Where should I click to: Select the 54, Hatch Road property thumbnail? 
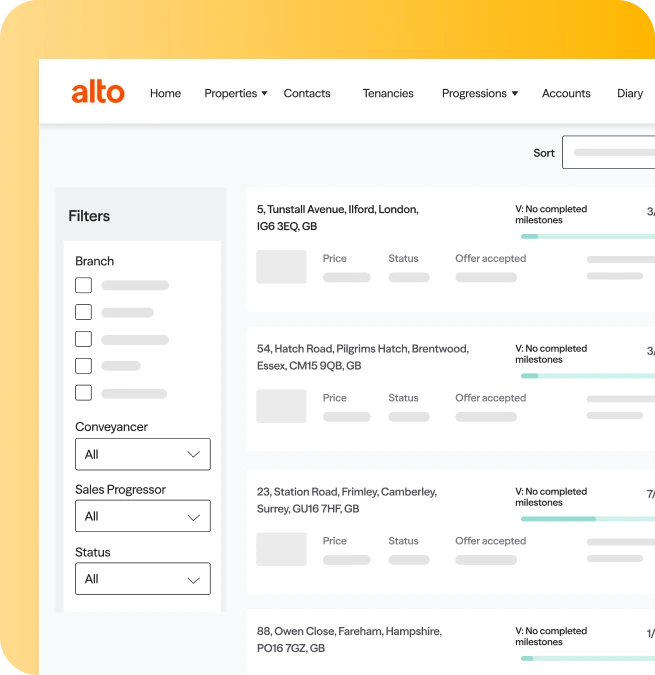(281, 406)
